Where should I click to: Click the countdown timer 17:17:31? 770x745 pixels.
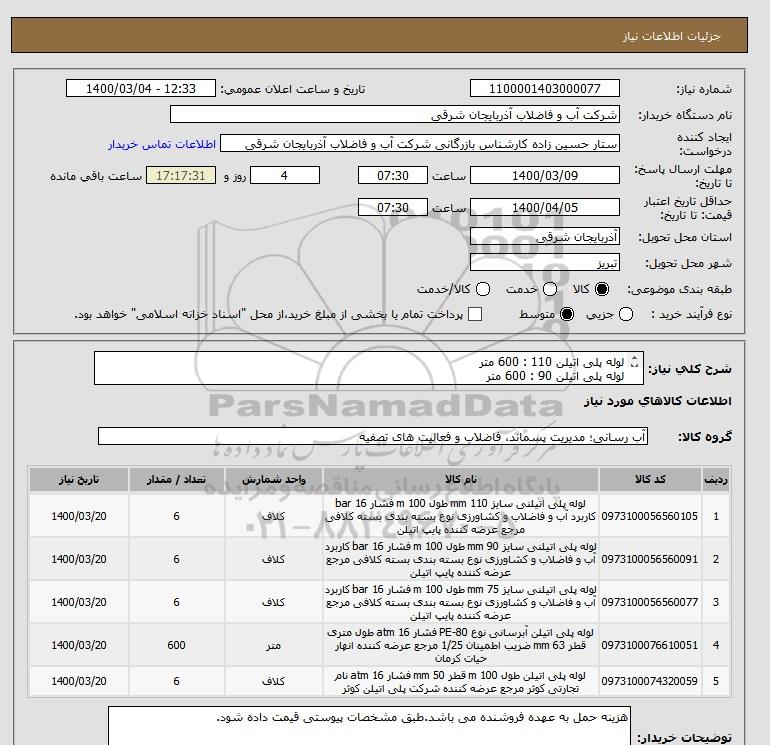coord(181,175)
